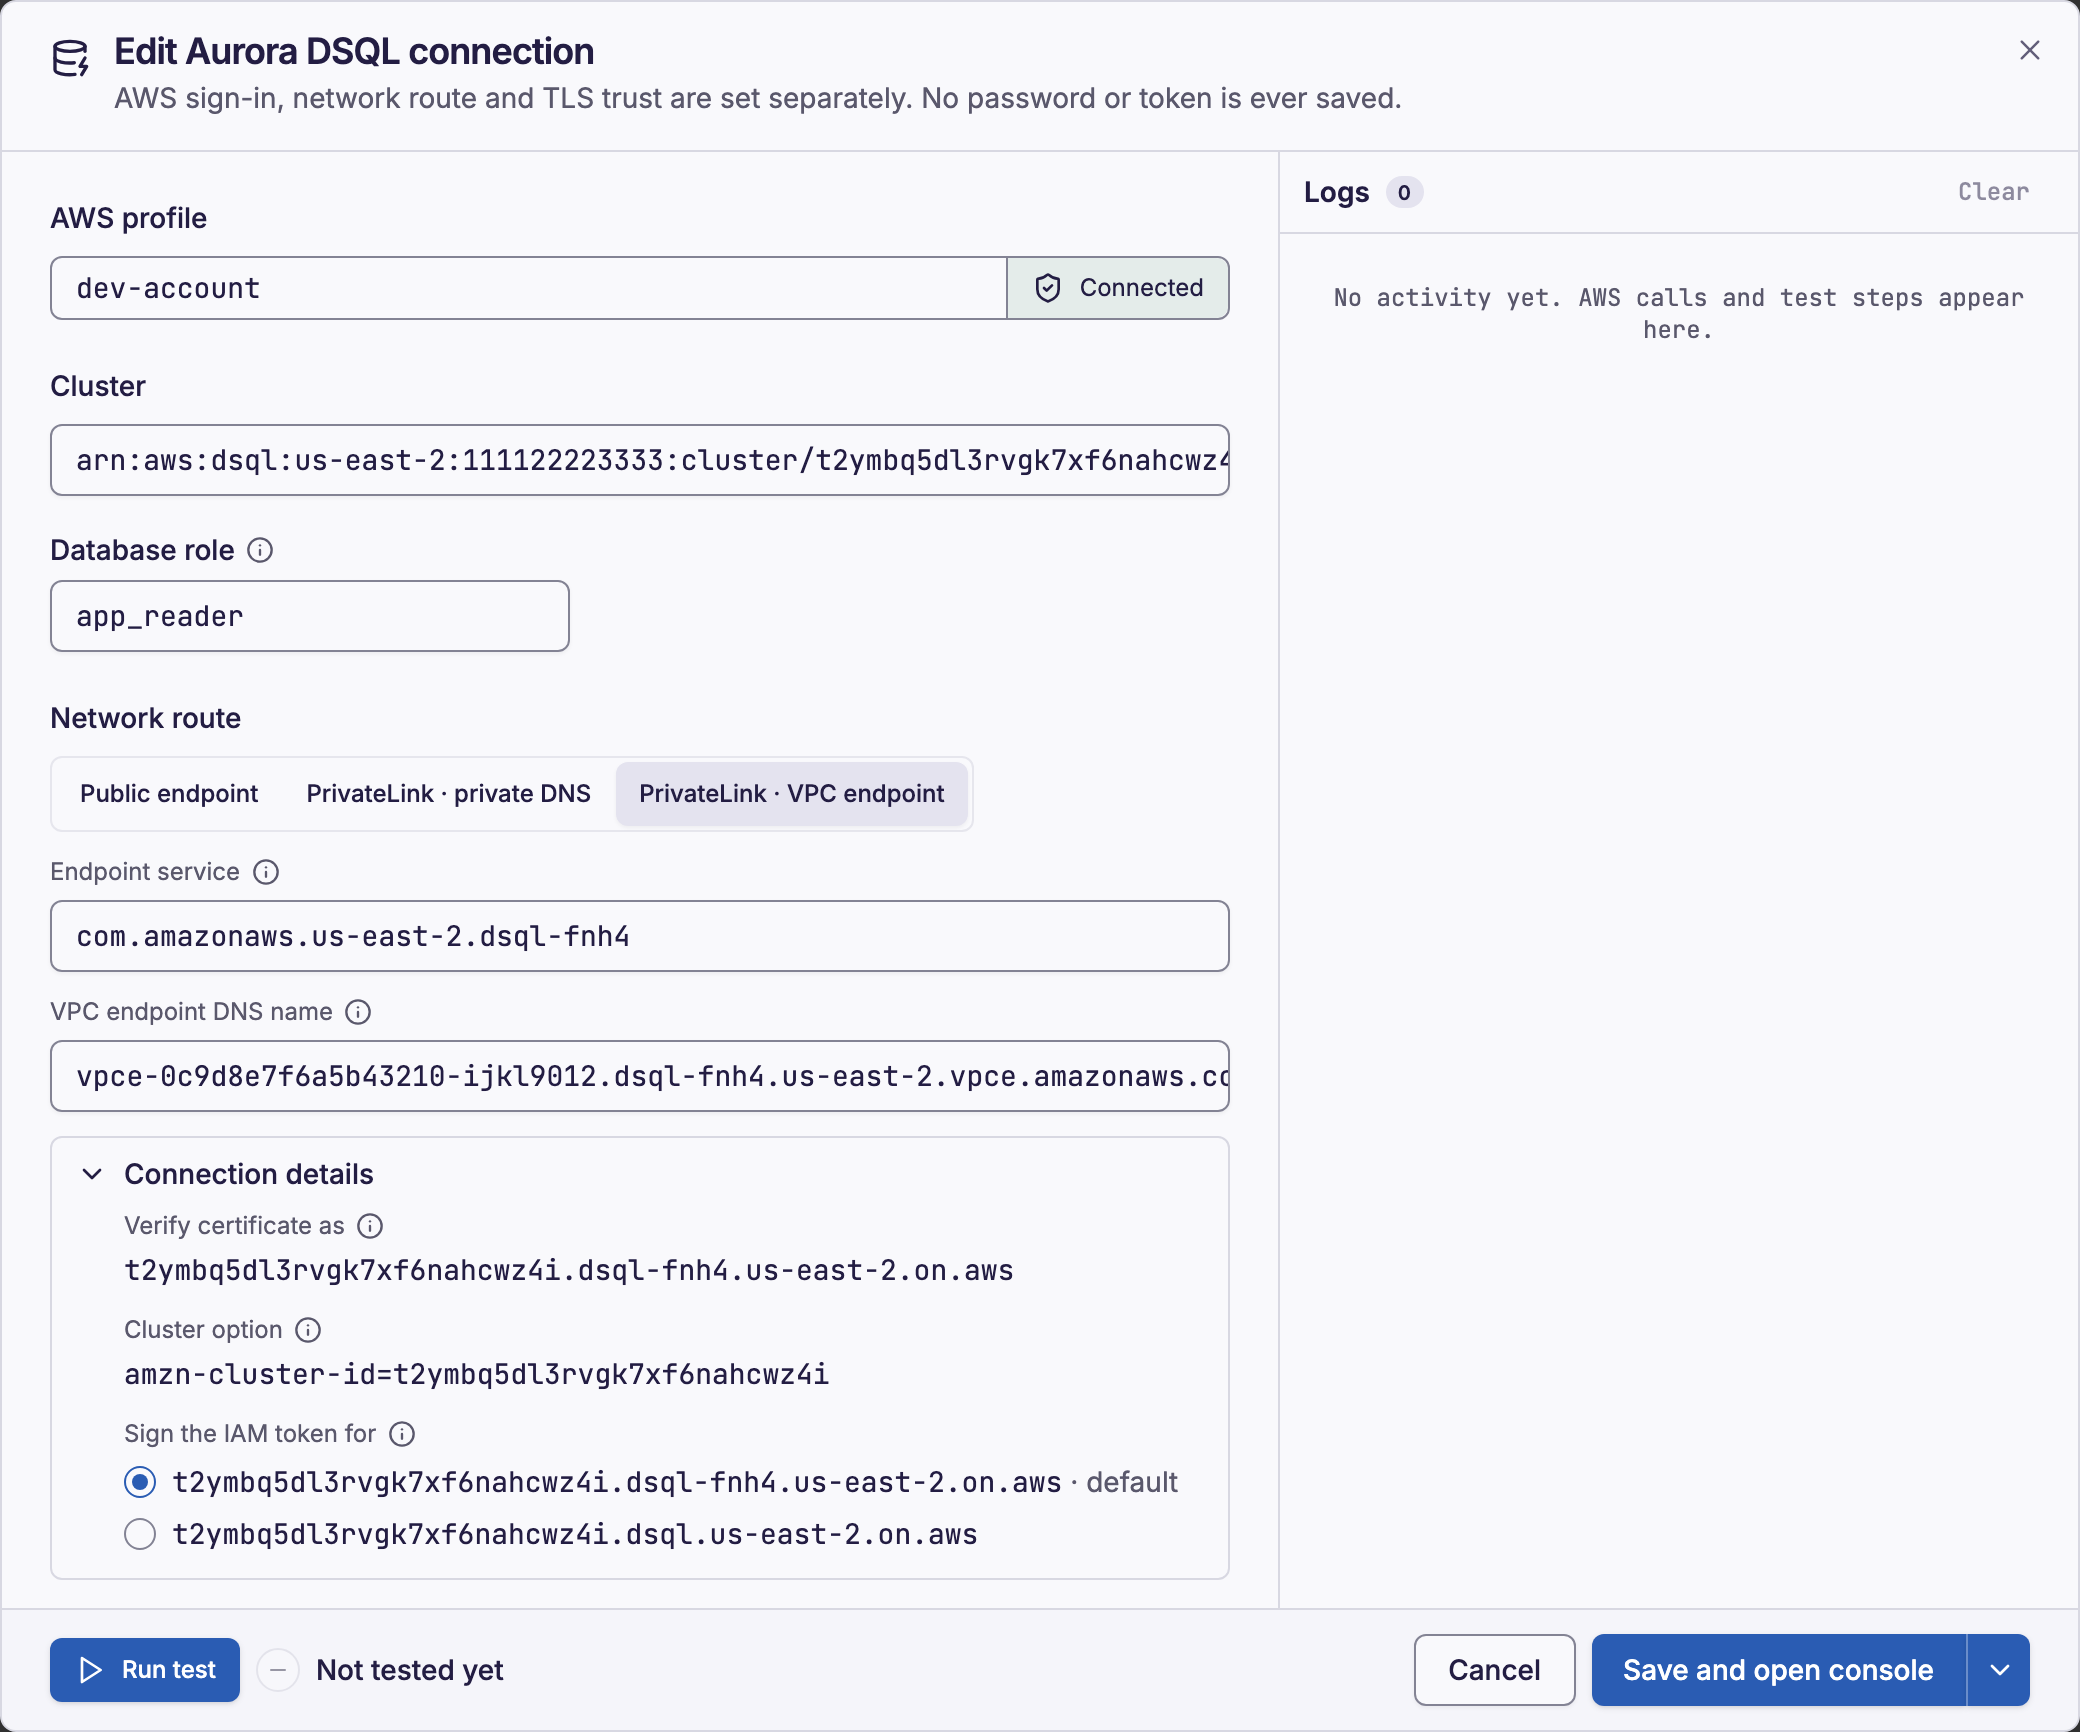Click Save and open console
Screen dimensions: 2080x1732
pos(1778,1670)
